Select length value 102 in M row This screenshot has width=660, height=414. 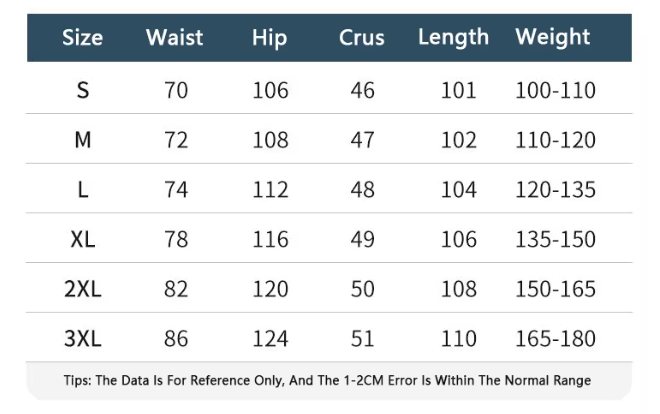pos(459,140)
